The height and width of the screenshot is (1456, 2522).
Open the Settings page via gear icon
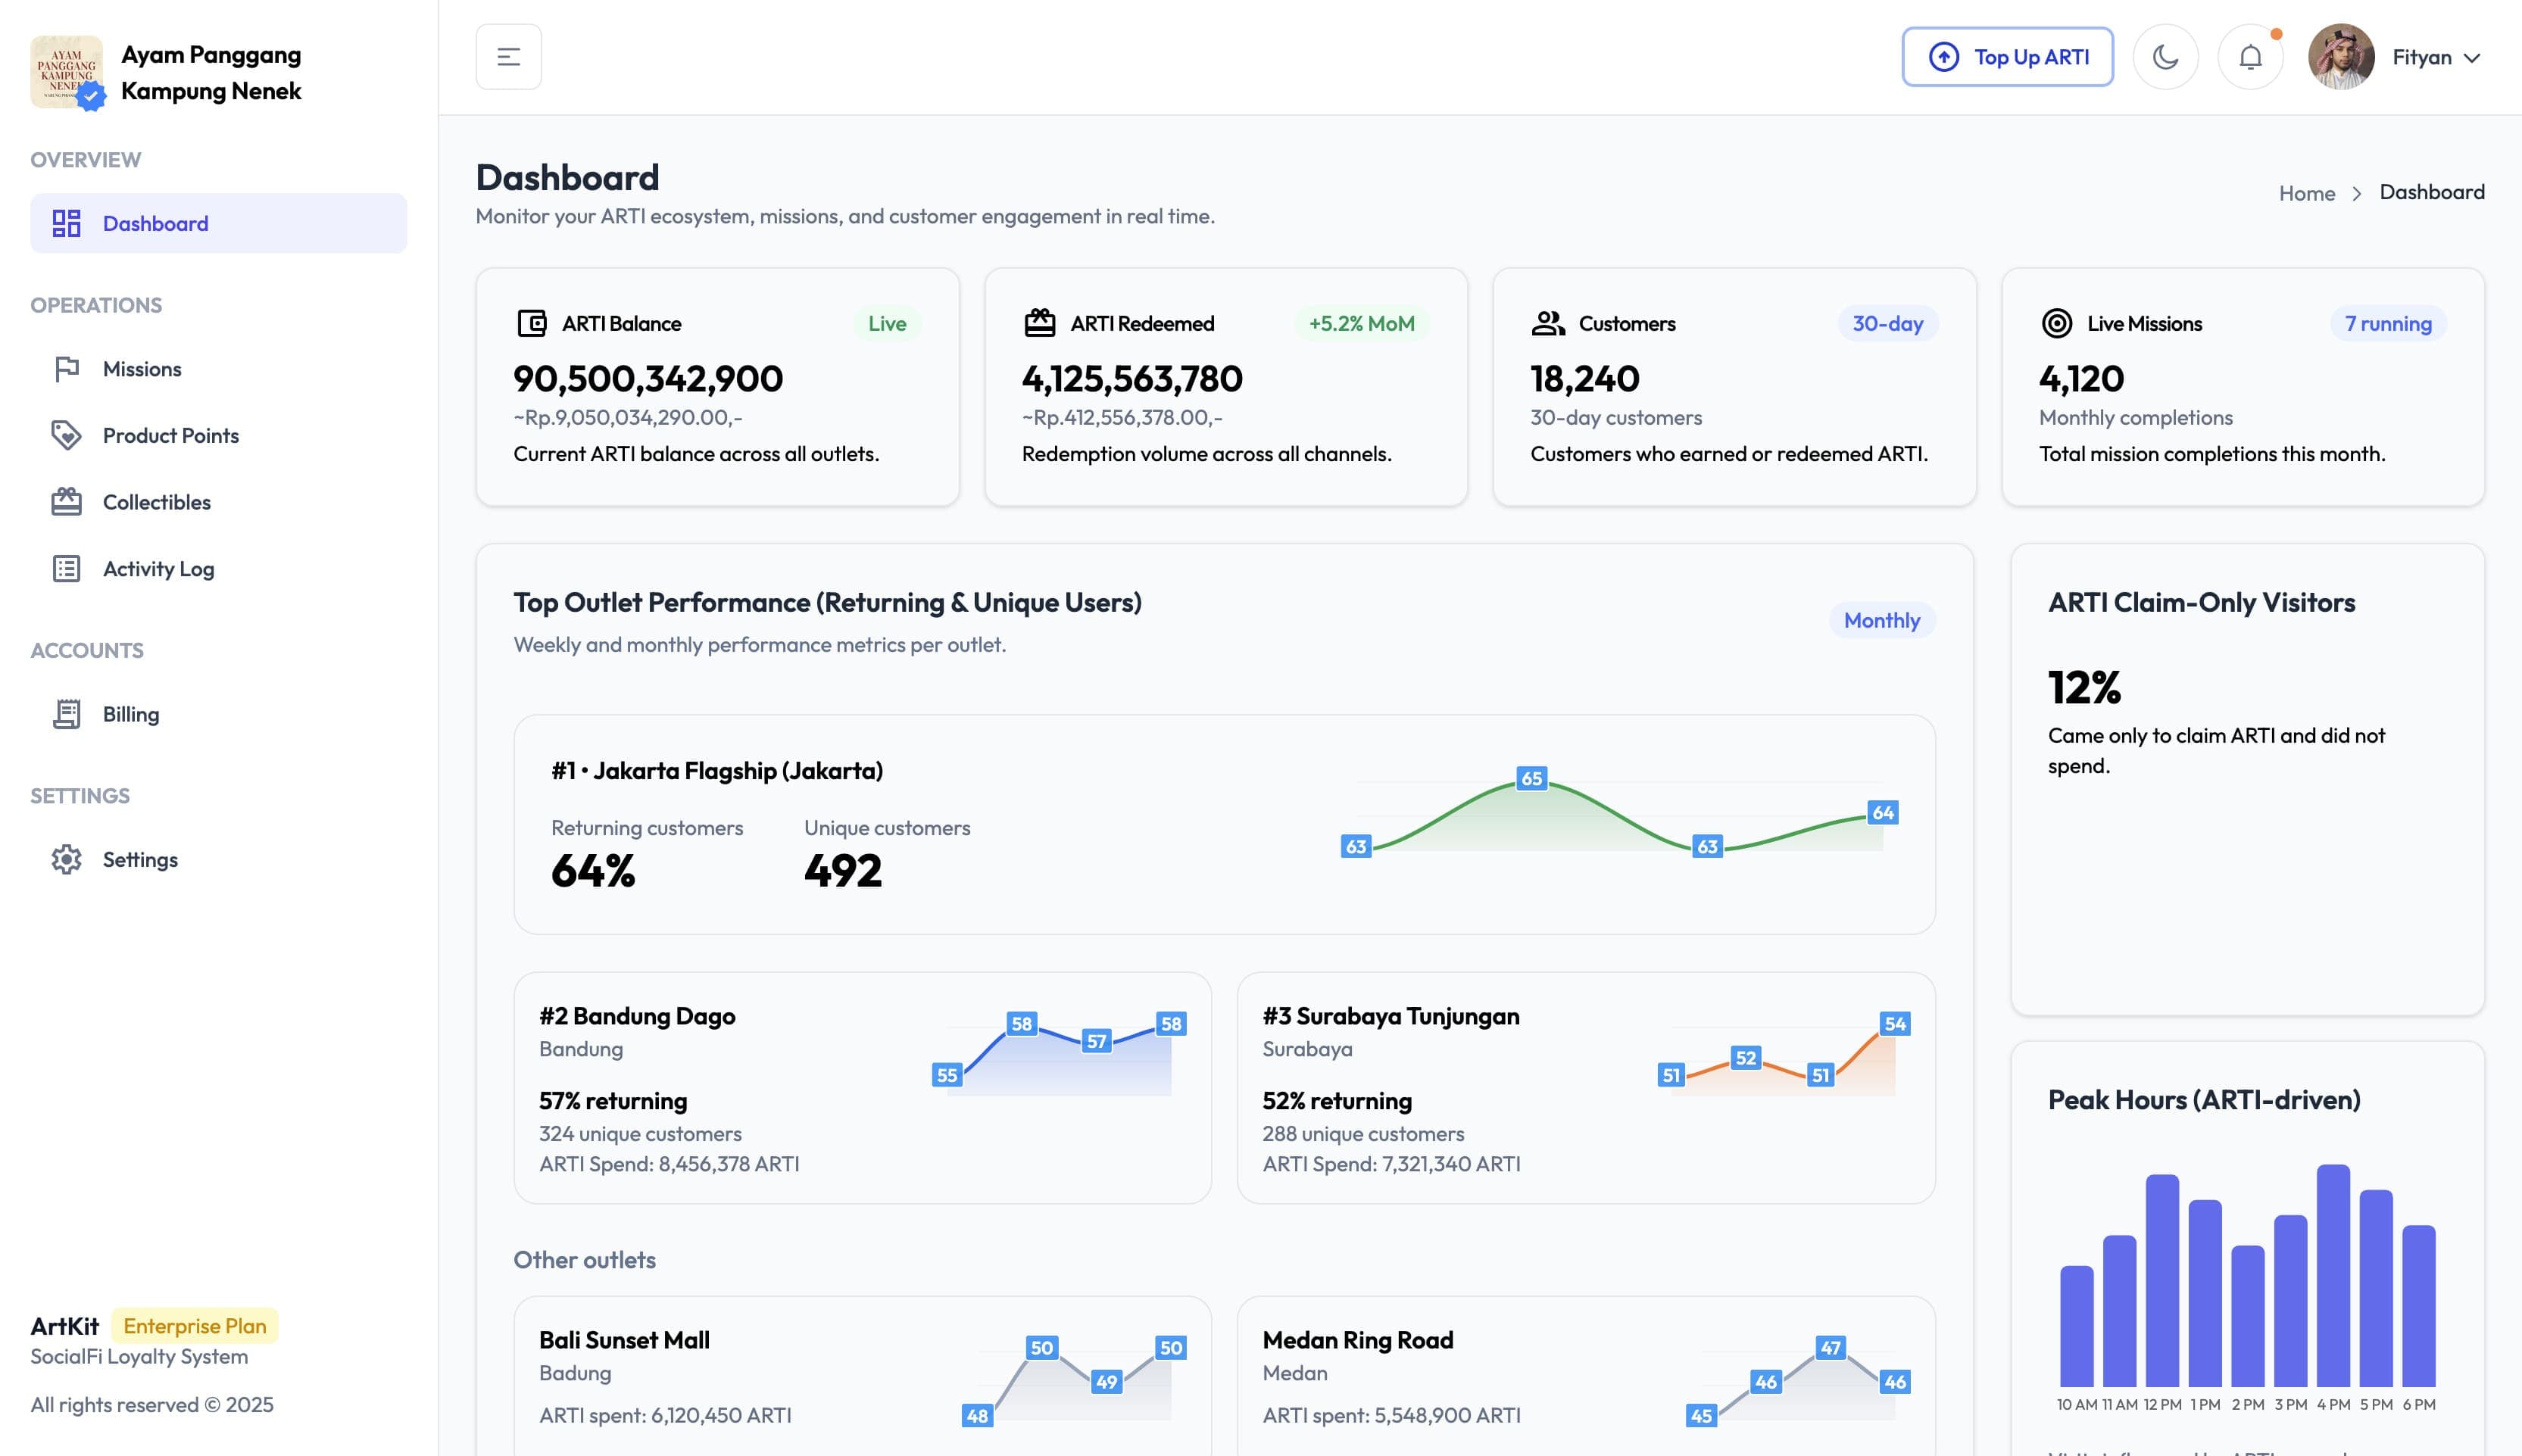click(x=66, y=859)
